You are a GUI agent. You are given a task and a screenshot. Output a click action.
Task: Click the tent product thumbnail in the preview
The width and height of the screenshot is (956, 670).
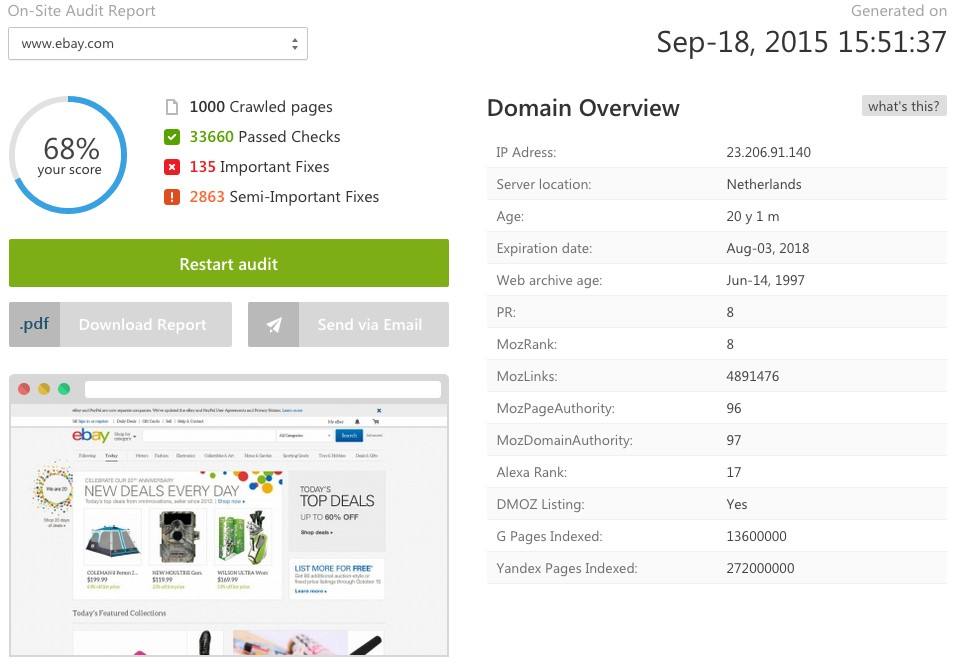(111, 541)
